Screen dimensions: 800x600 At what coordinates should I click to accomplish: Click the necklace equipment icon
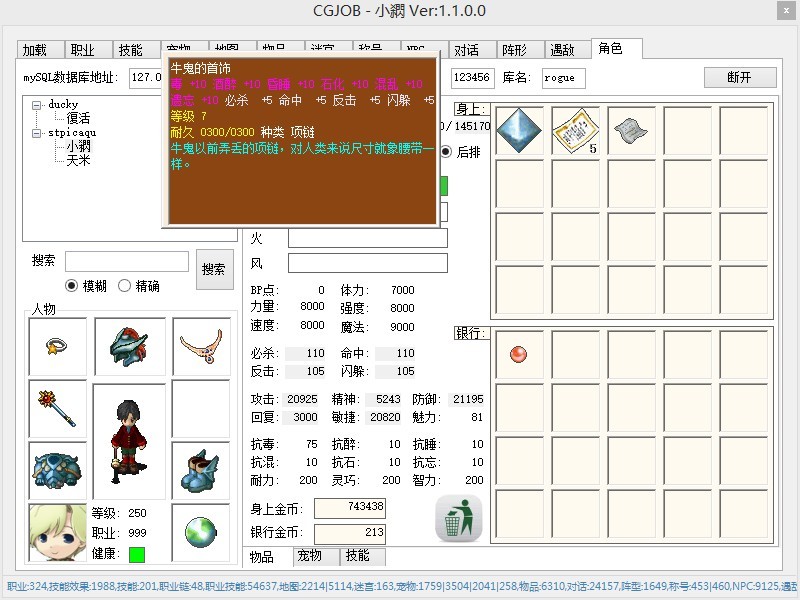click(x=201, y=347)
